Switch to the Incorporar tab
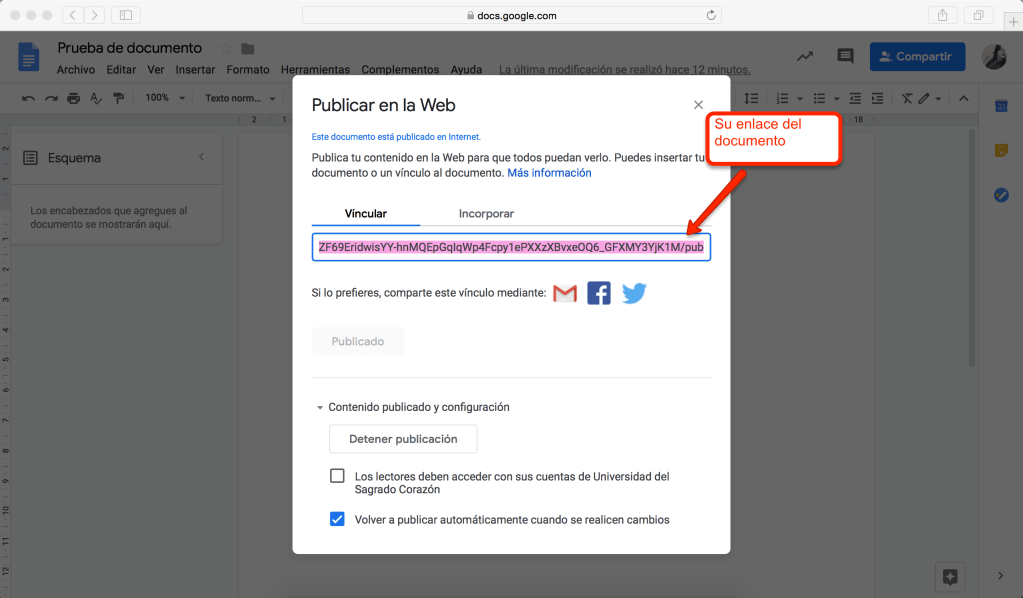The image size is (1023, 598). (486, 213)
